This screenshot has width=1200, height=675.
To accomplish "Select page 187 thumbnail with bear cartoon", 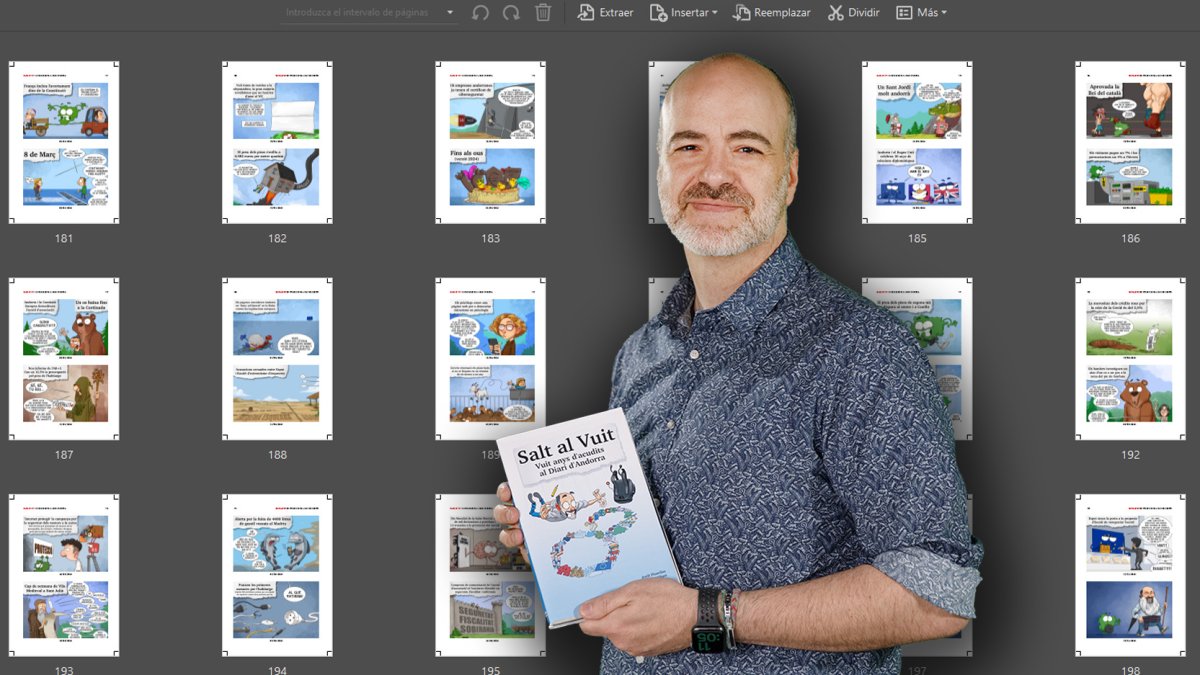I will (x=64, y=359).
